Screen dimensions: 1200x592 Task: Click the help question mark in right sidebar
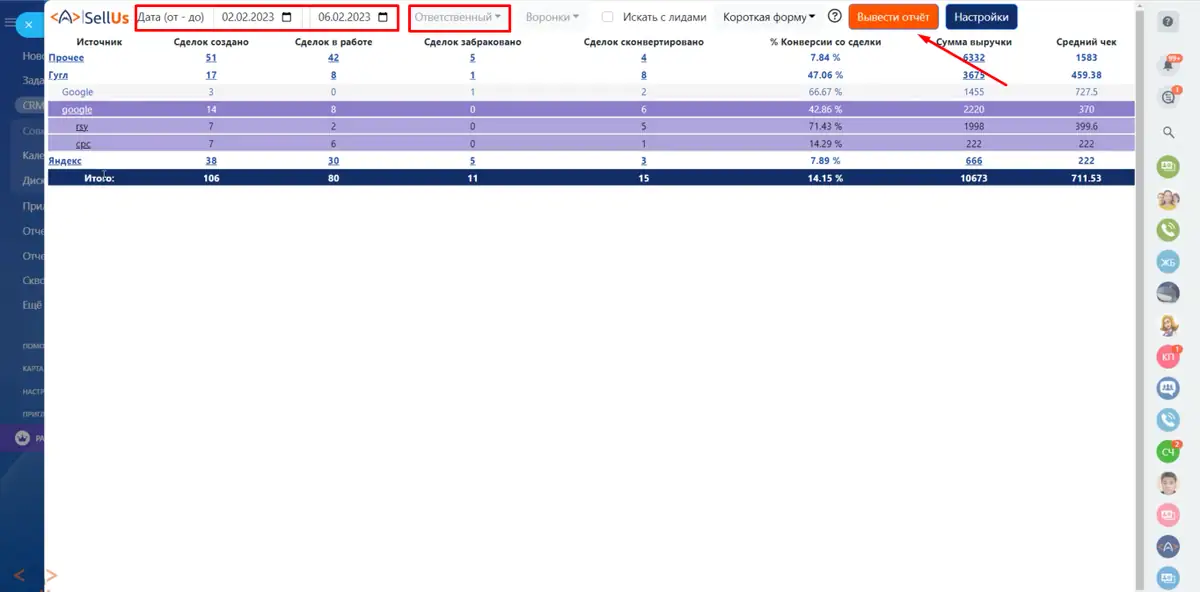[1168, 23]
